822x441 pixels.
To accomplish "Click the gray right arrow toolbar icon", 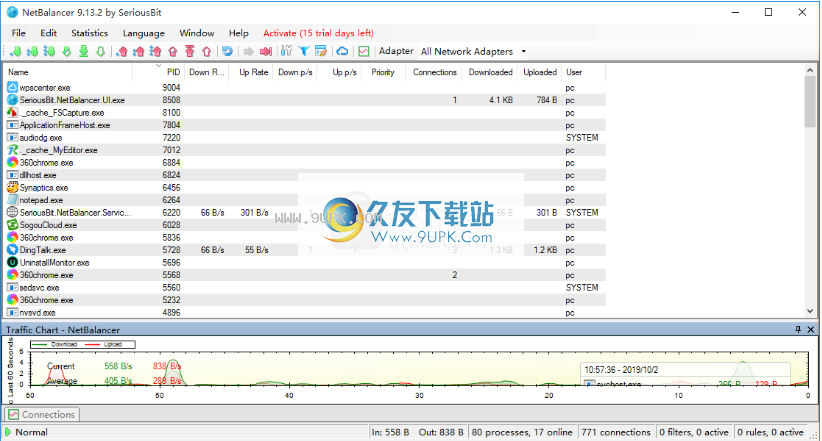I will [x=248, y=51].
